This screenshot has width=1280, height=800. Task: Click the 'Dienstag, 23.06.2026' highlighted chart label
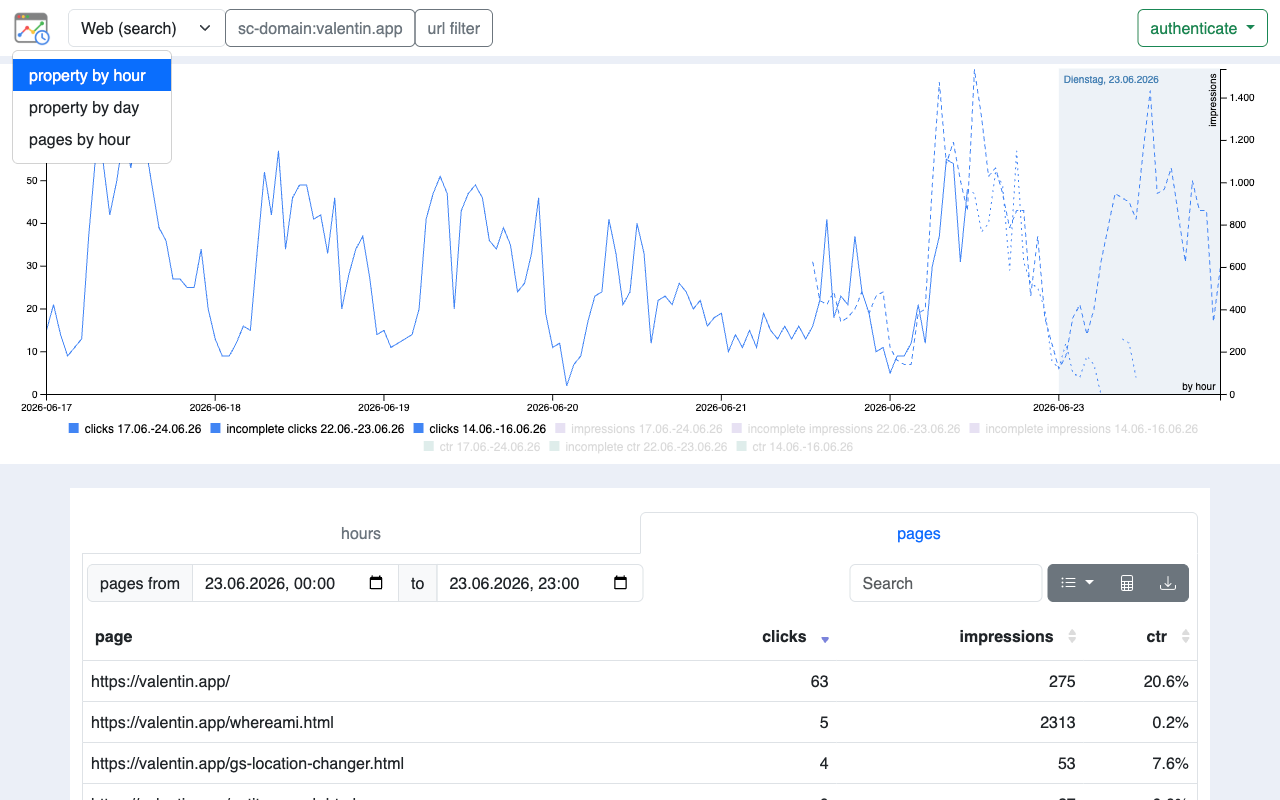point(1110,79)
